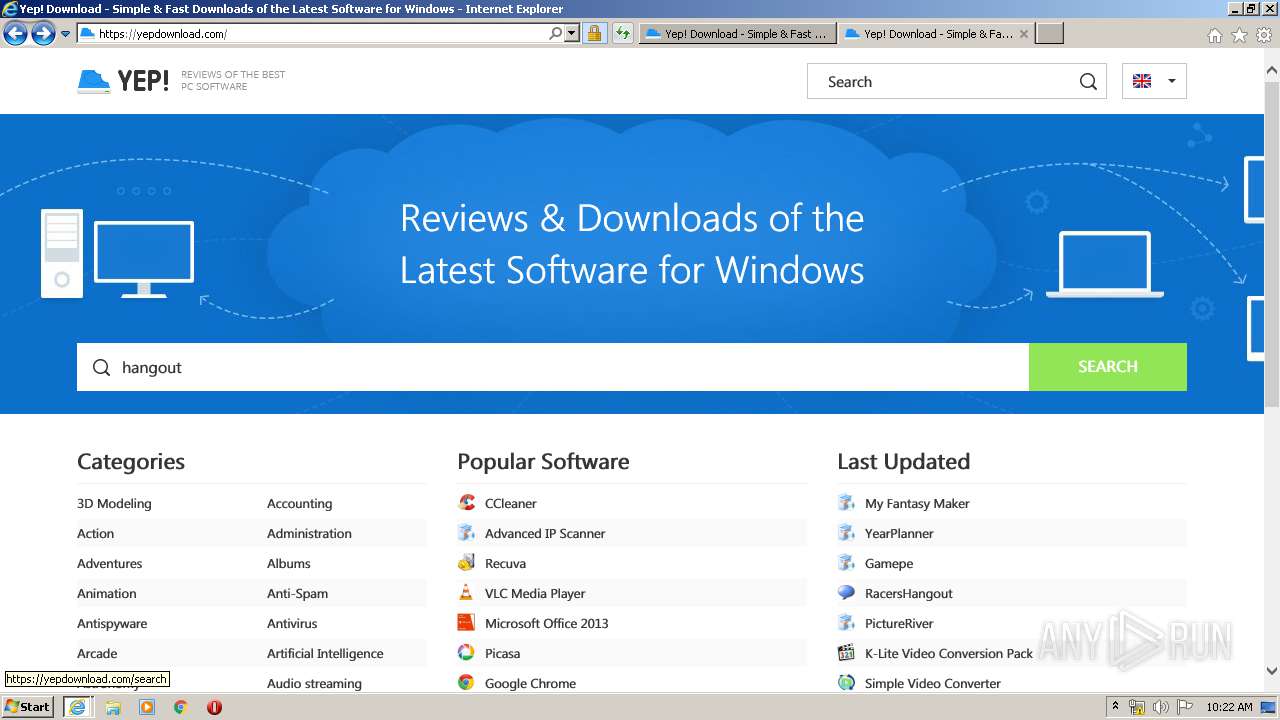The height and width of the screenshot is (720, 1280).
Task: Open the IE Tools gear icon
Action: [1264, 35]
